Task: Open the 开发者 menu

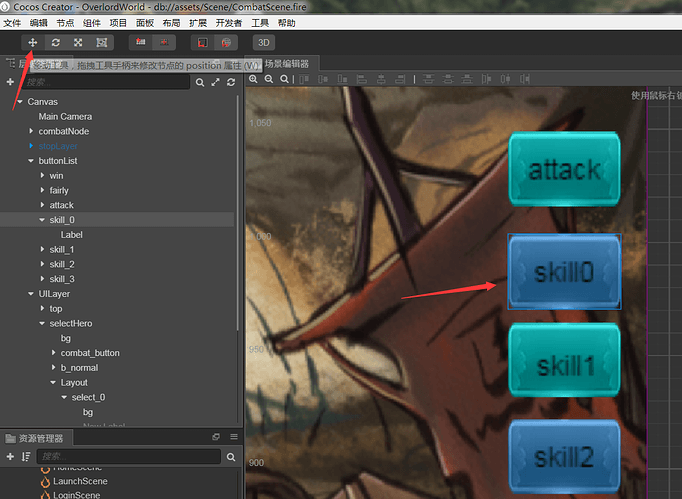Action: click(x=229, y=23)
